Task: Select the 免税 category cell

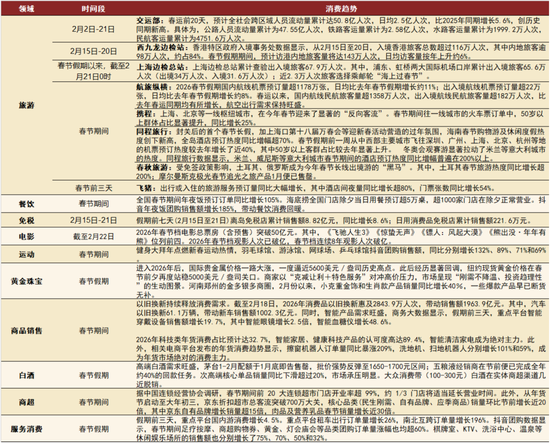Action: (x=26, y=220)
